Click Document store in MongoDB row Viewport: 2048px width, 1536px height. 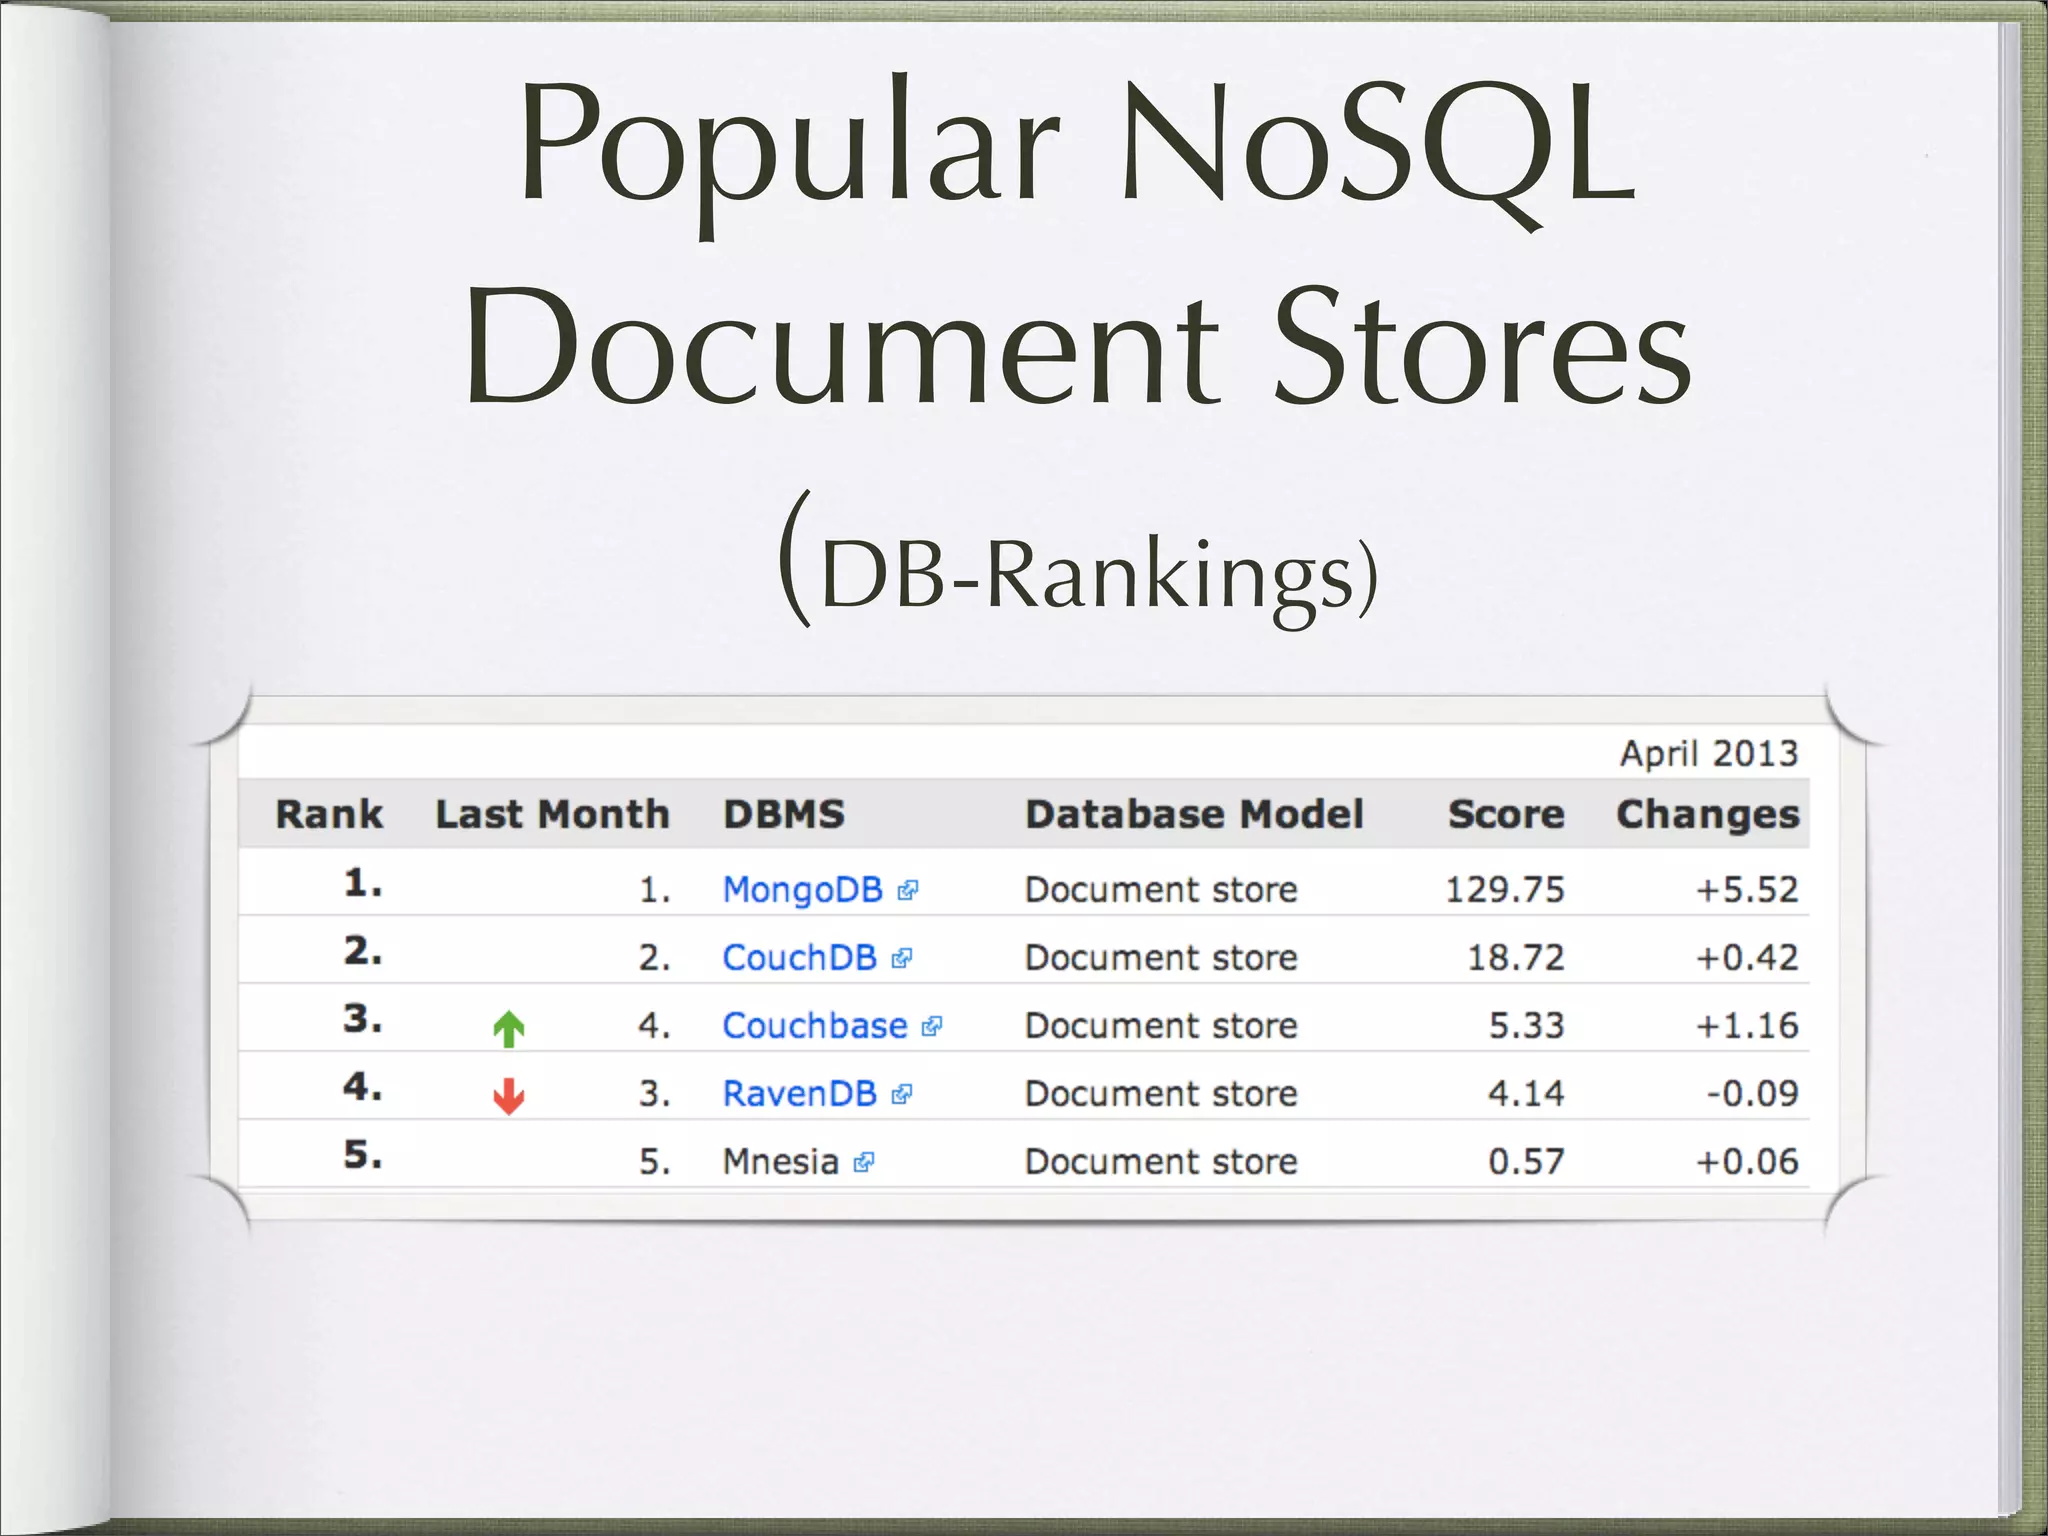point(1161,890)
